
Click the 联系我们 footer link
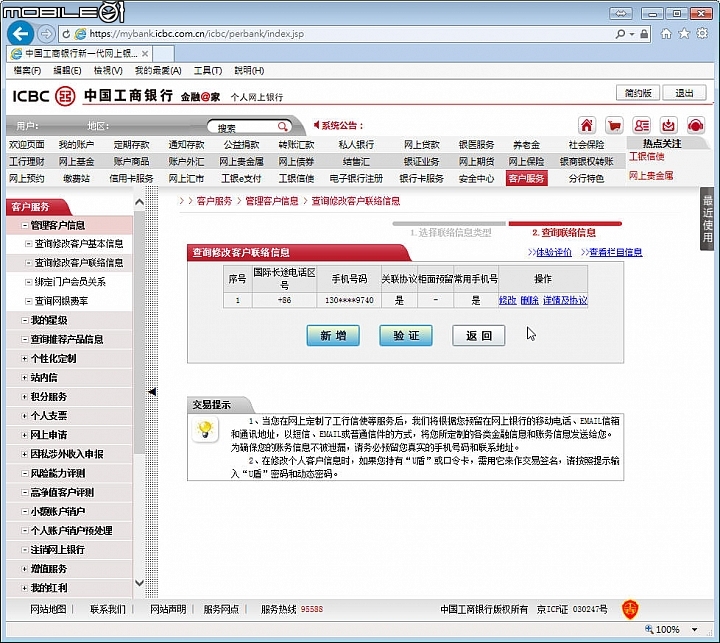point(108,609)
